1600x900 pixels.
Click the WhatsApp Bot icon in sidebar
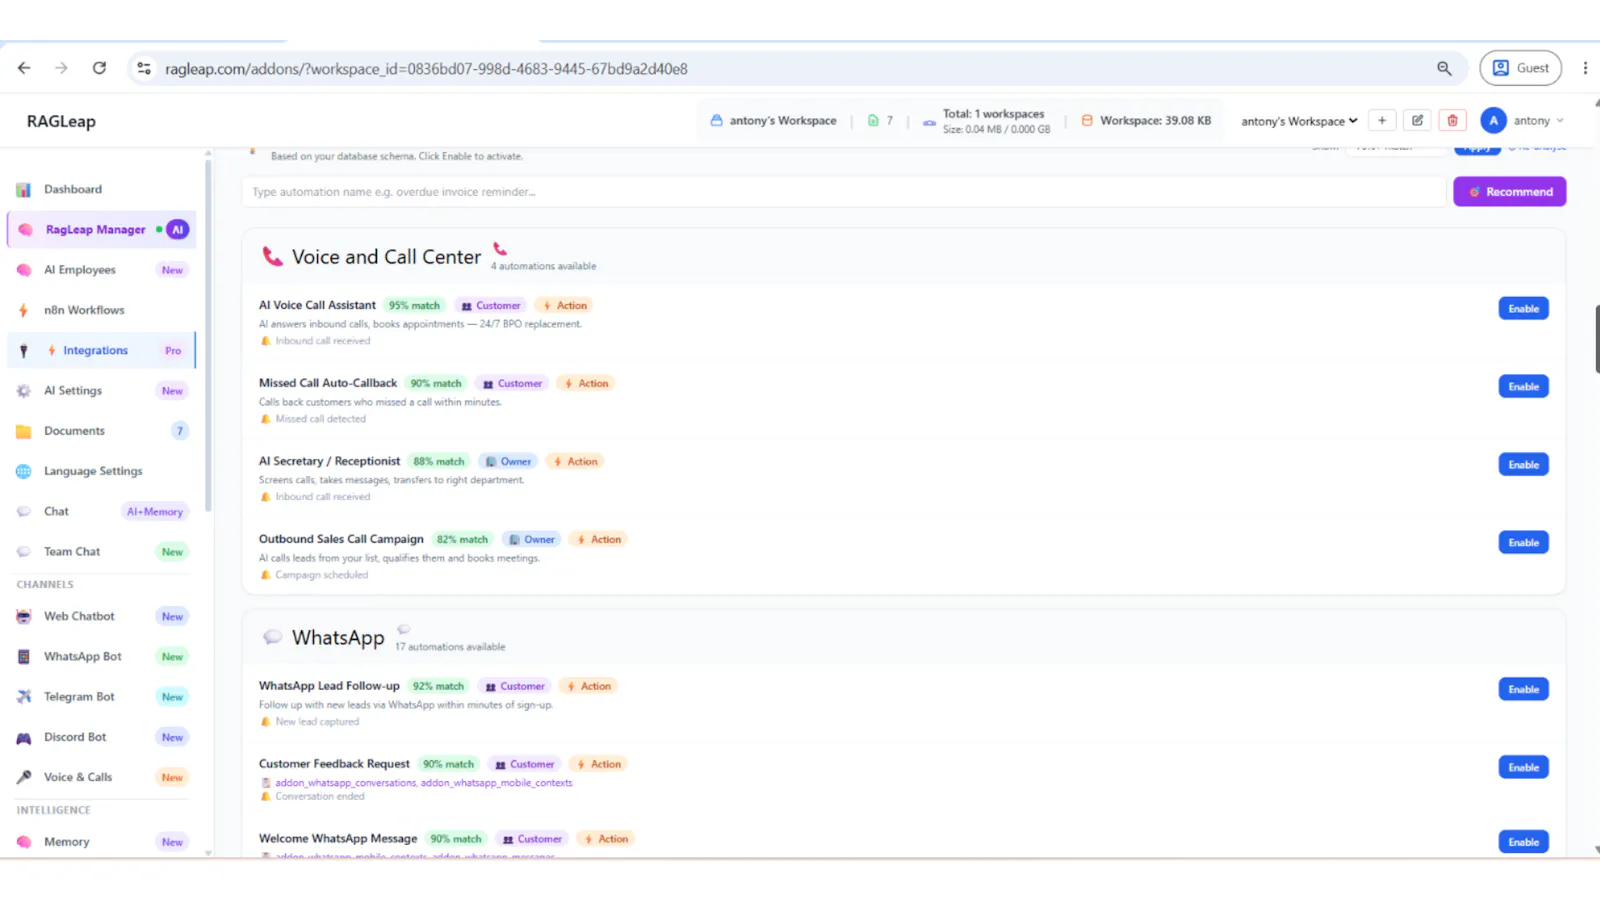(x=24, y=656)
